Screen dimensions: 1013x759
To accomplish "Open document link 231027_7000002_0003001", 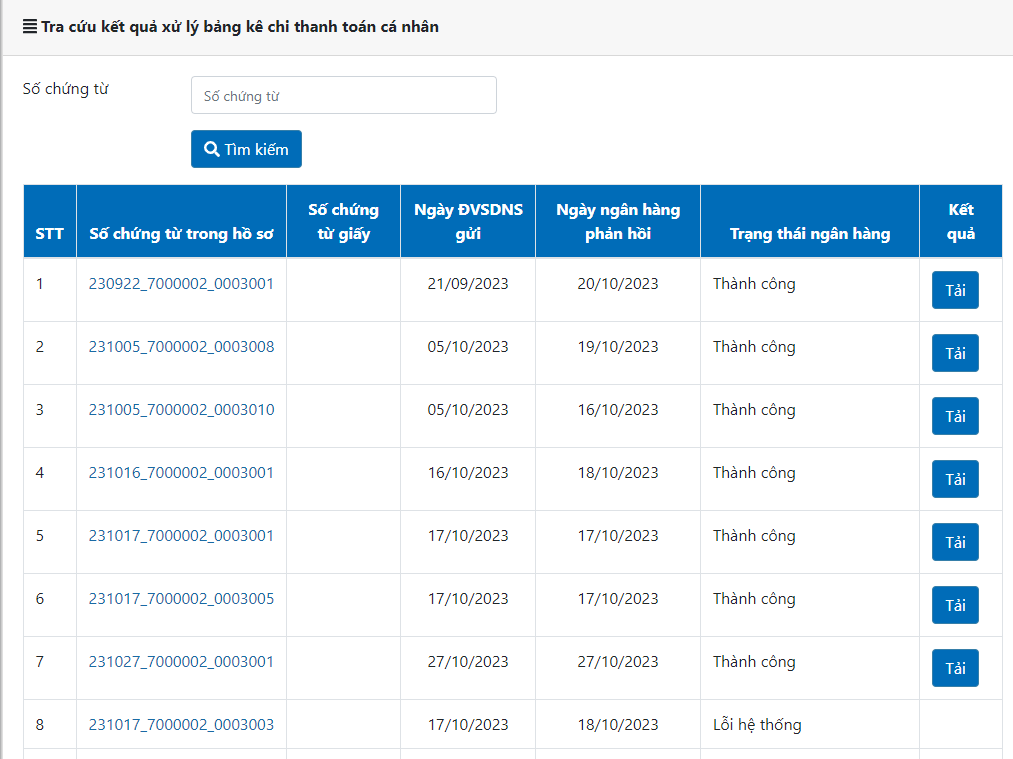I will click(181, 661).
